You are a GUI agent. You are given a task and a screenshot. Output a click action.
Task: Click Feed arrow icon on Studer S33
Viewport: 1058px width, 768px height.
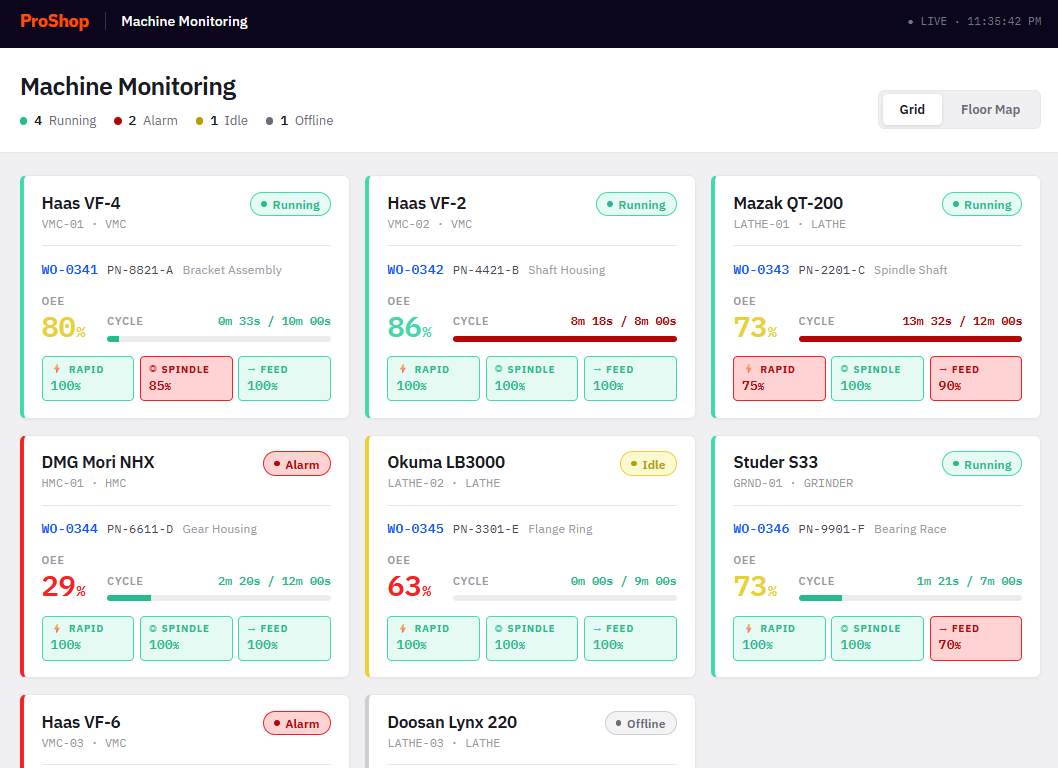(x=943, y=628)
